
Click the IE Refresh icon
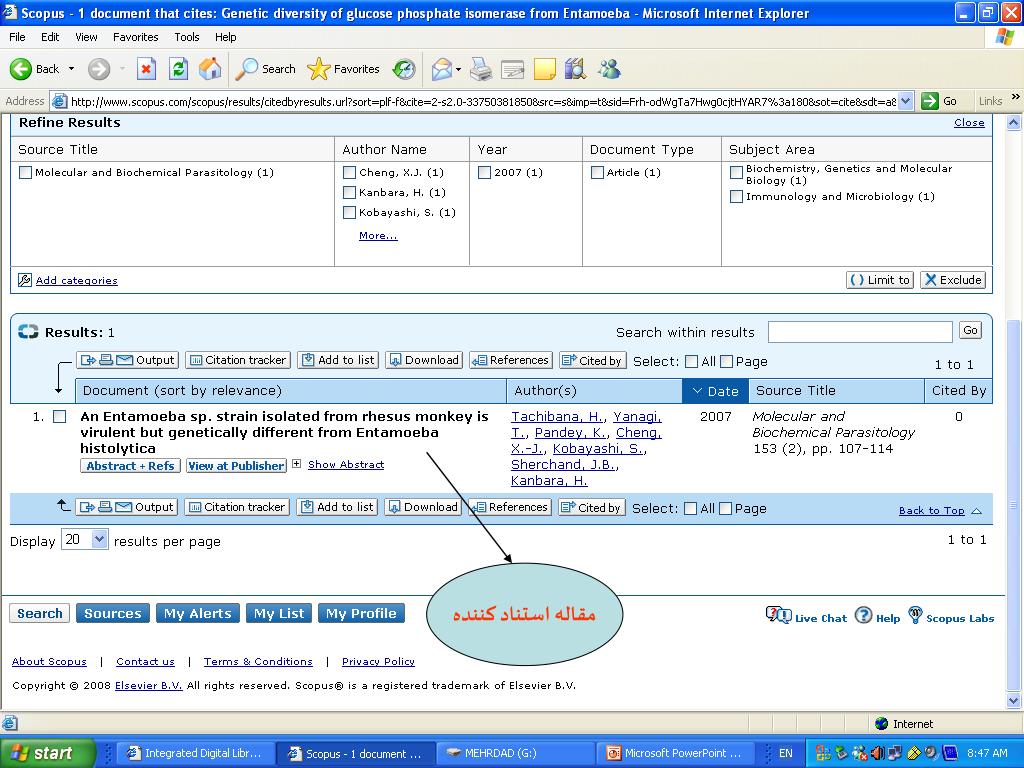pyautogui.click(x=178, y=69)
